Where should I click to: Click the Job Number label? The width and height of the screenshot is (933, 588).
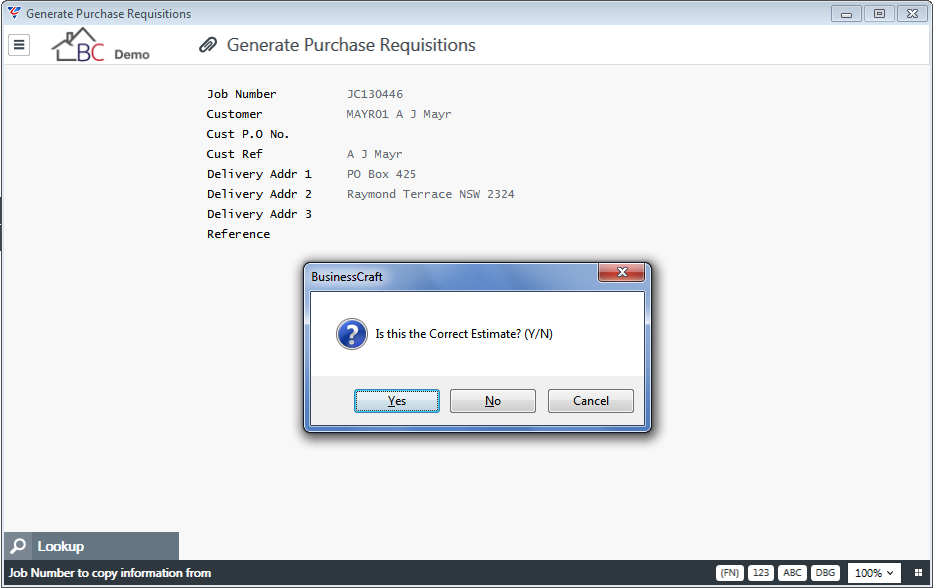(x=242, y=94)
